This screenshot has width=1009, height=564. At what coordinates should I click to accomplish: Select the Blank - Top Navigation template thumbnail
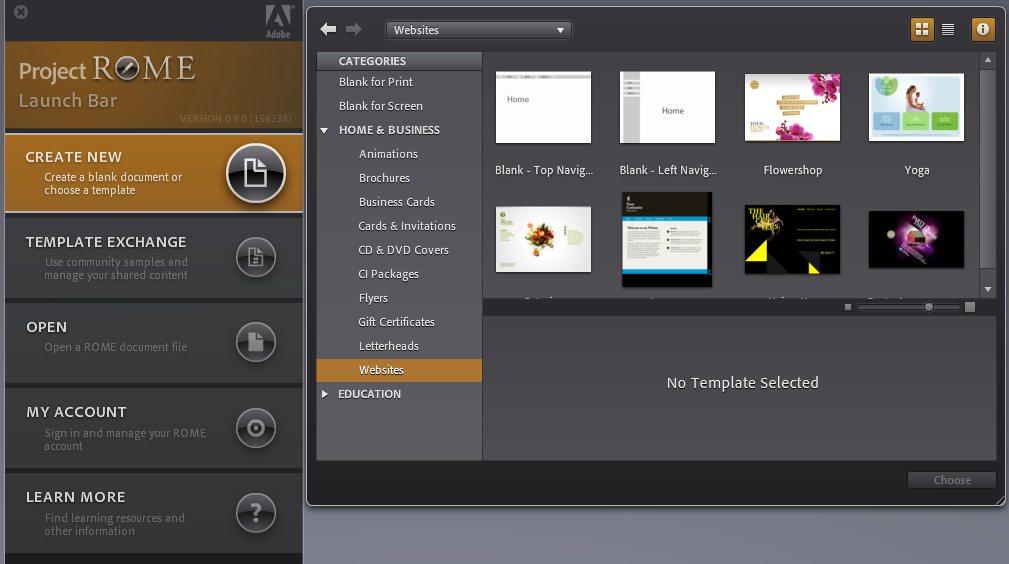[543, 107]
